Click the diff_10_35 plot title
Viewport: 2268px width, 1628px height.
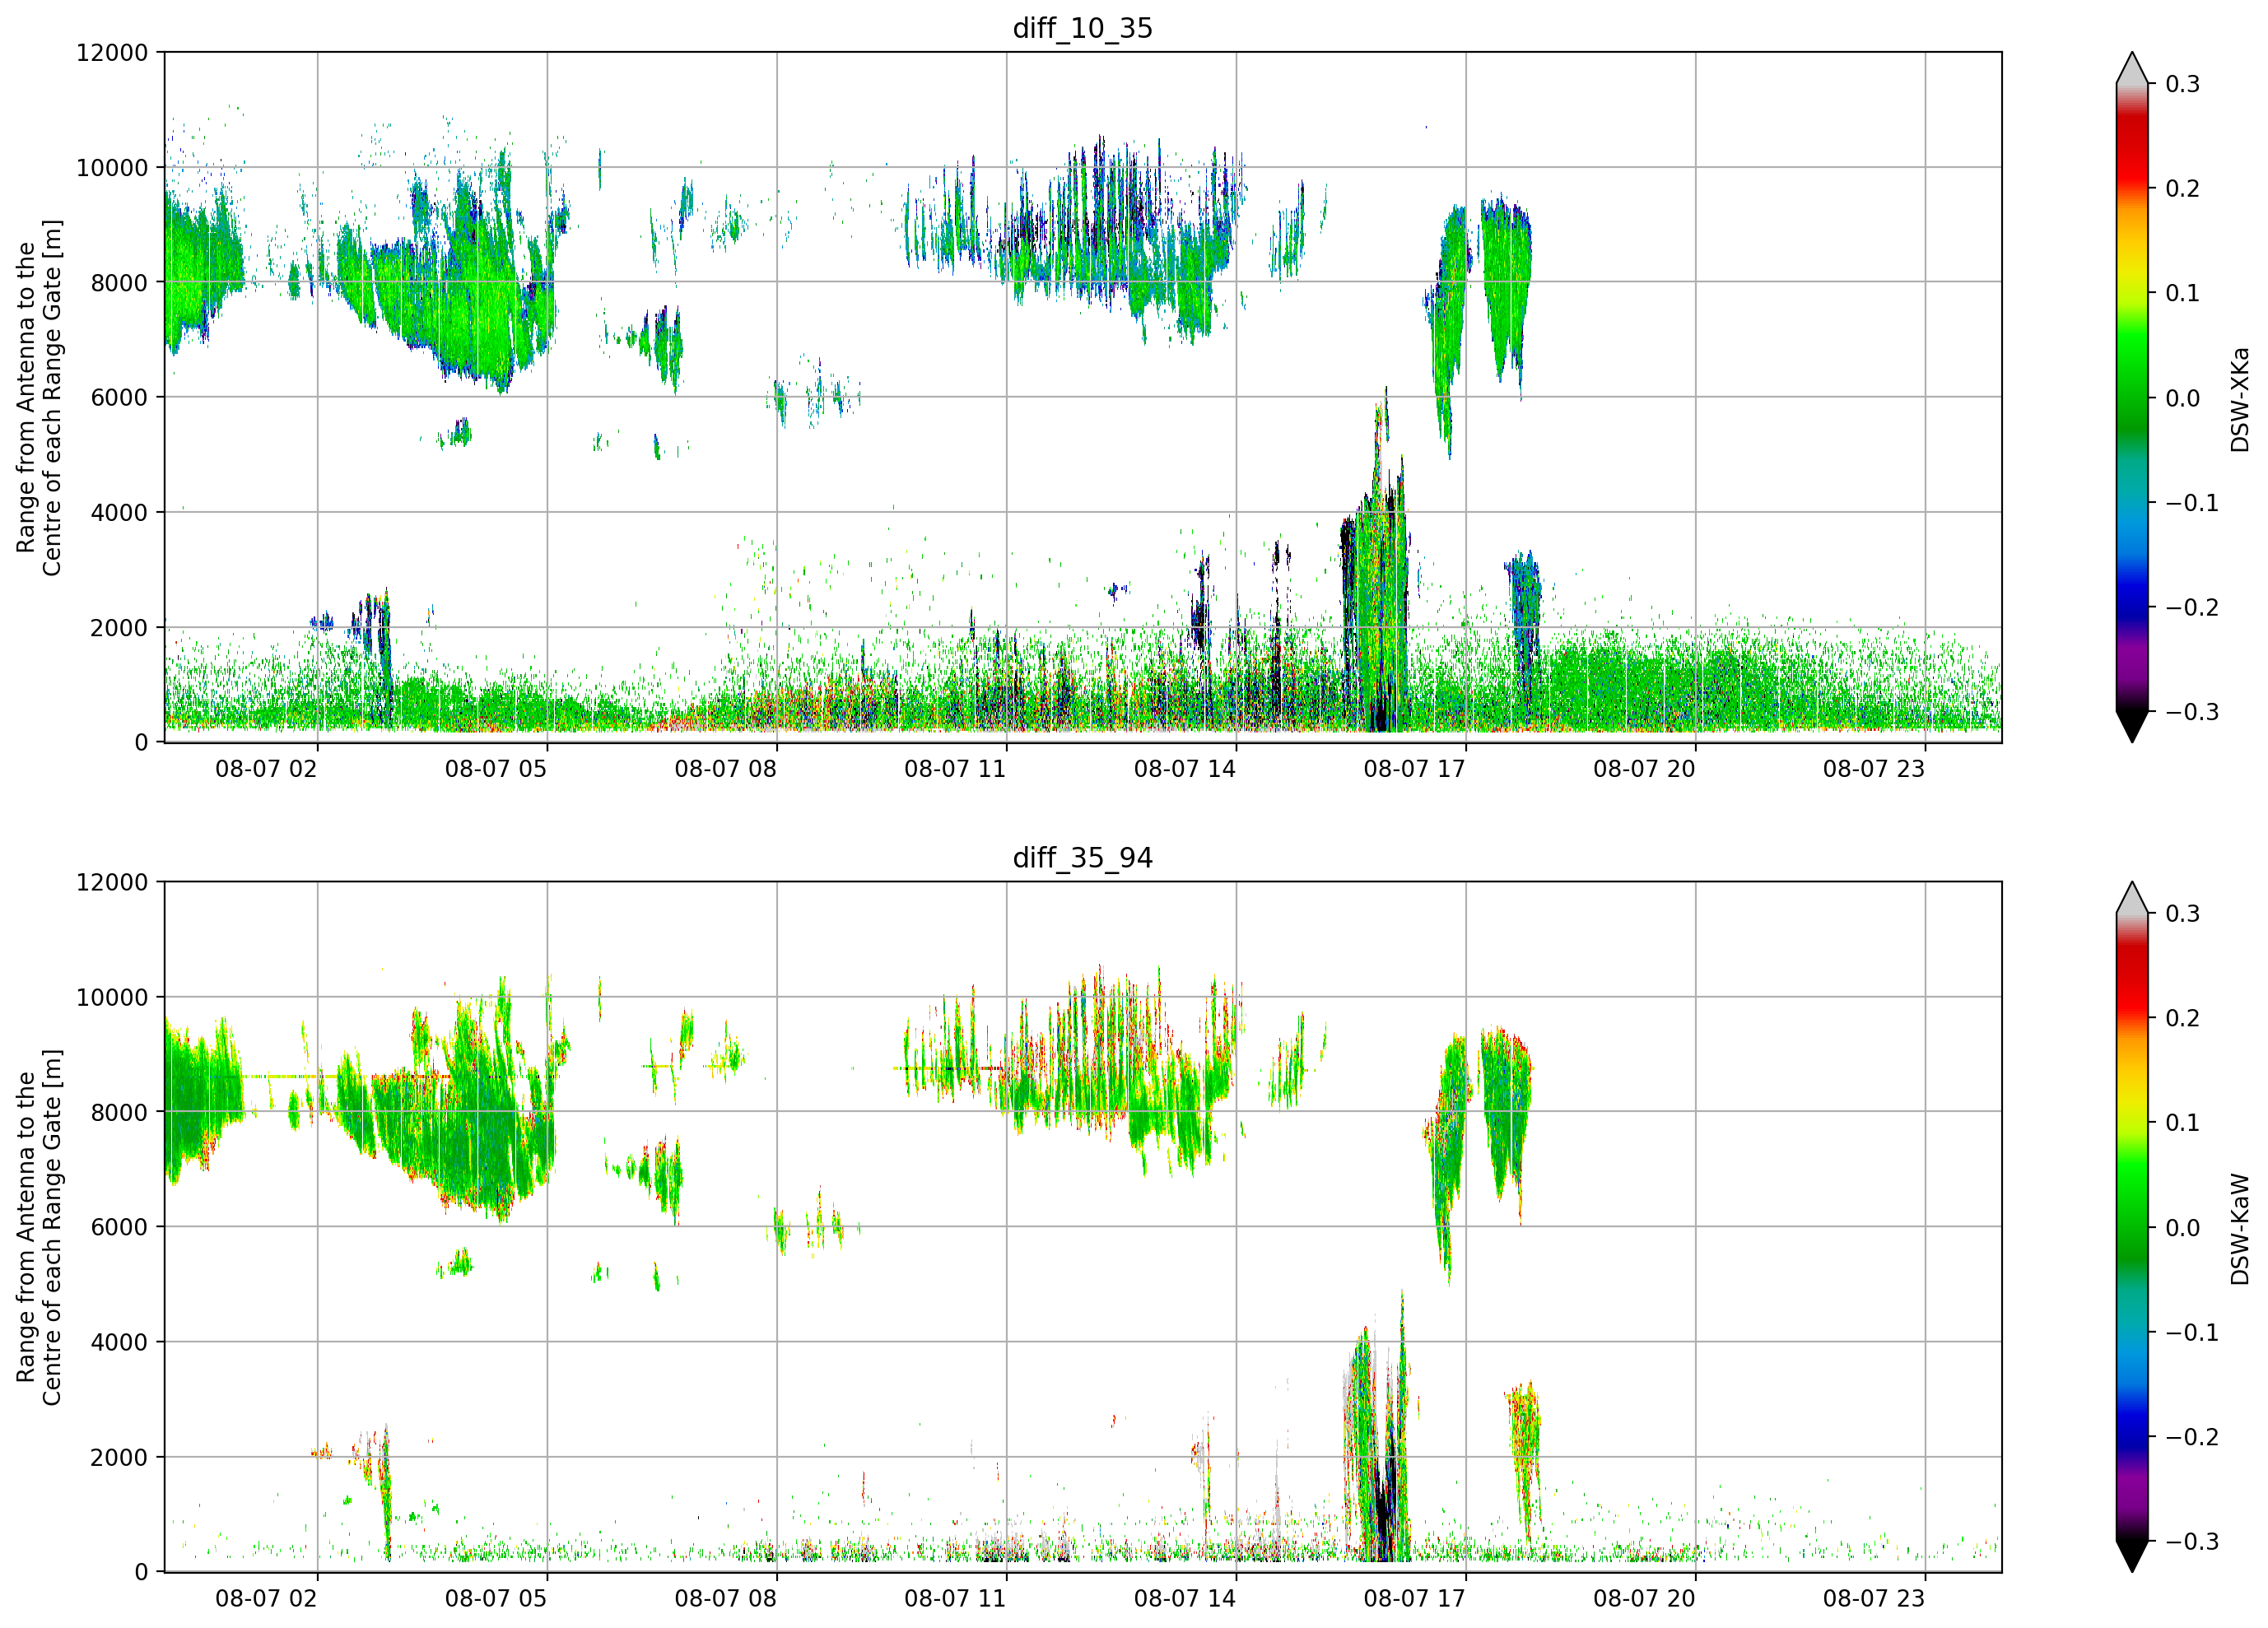(x=1082, y=28)
